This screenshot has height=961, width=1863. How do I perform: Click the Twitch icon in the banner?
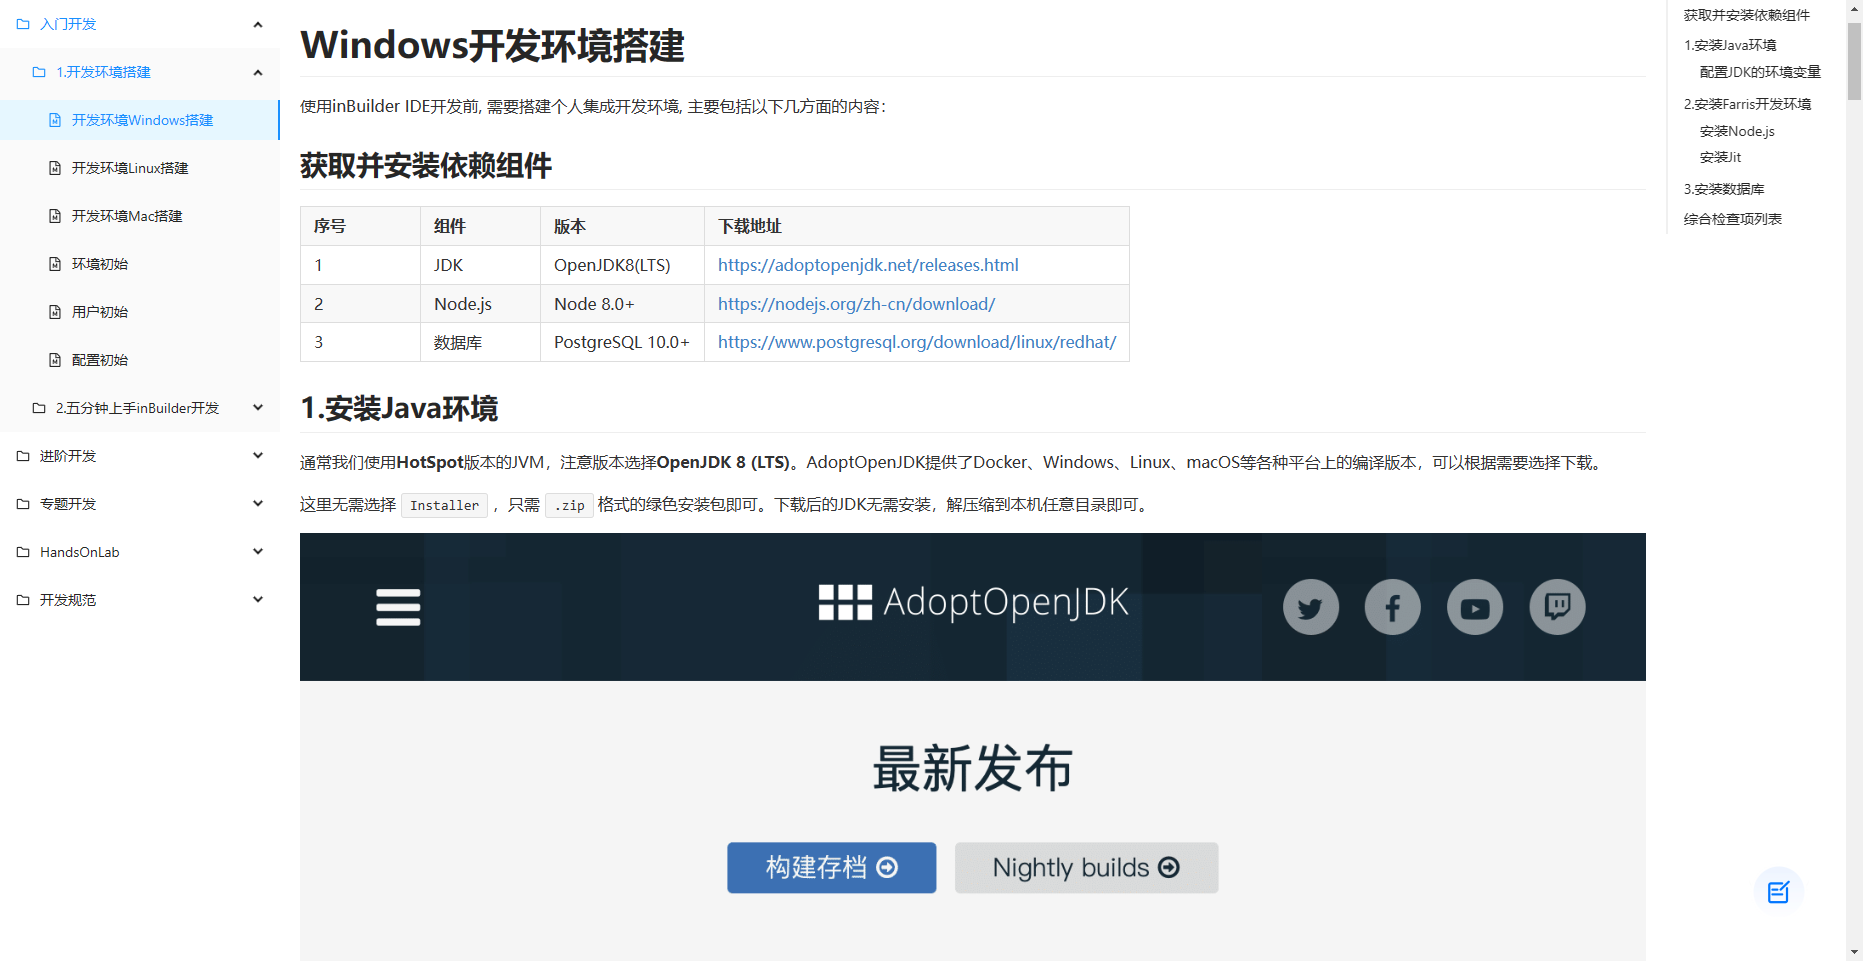[x=1557, y=607]
